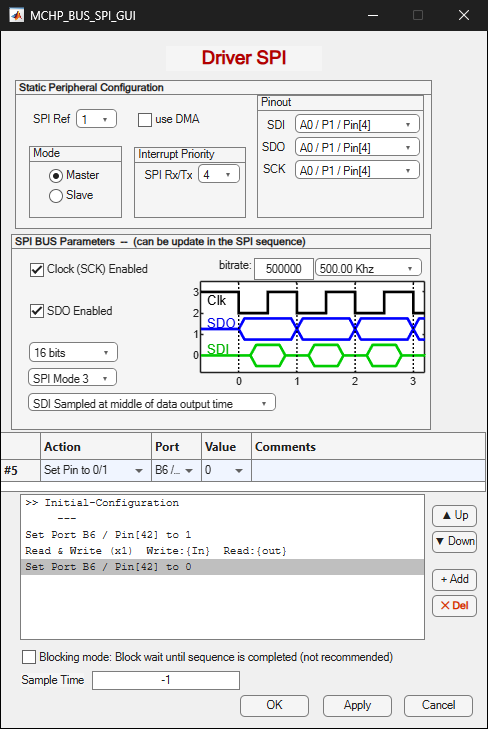This screenshot has height=729, width=488.
Task: Click the bitrate input field
Action: pos(284,269)
